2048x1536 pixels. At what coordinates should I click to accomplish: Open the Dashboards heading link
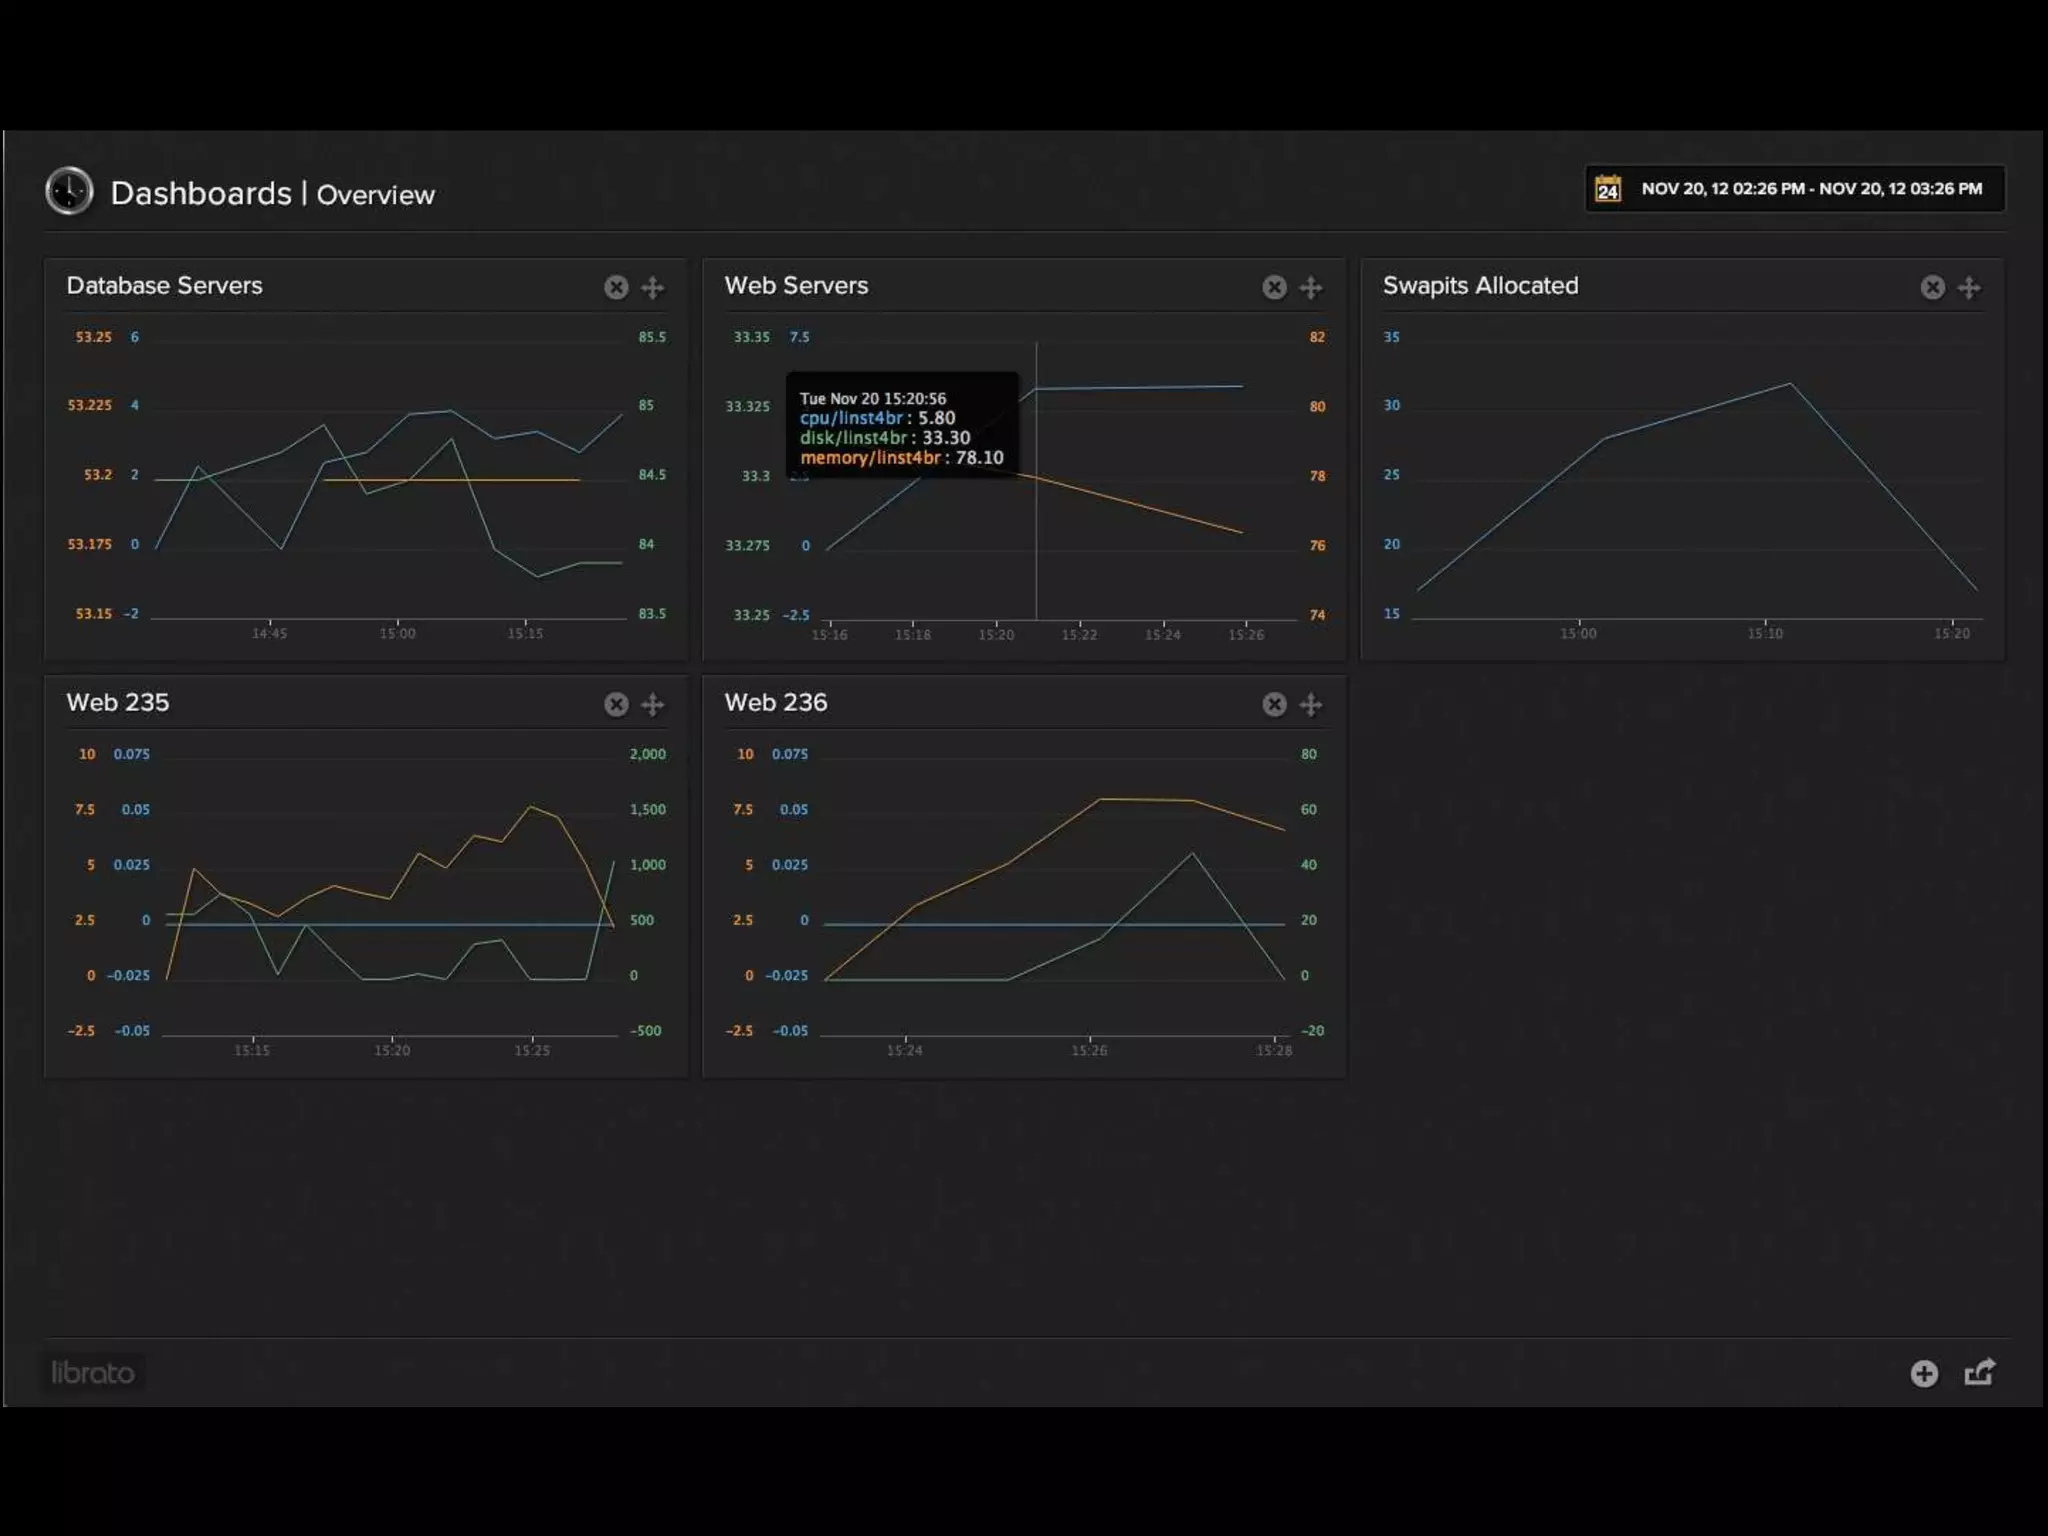tap(201, 193)
